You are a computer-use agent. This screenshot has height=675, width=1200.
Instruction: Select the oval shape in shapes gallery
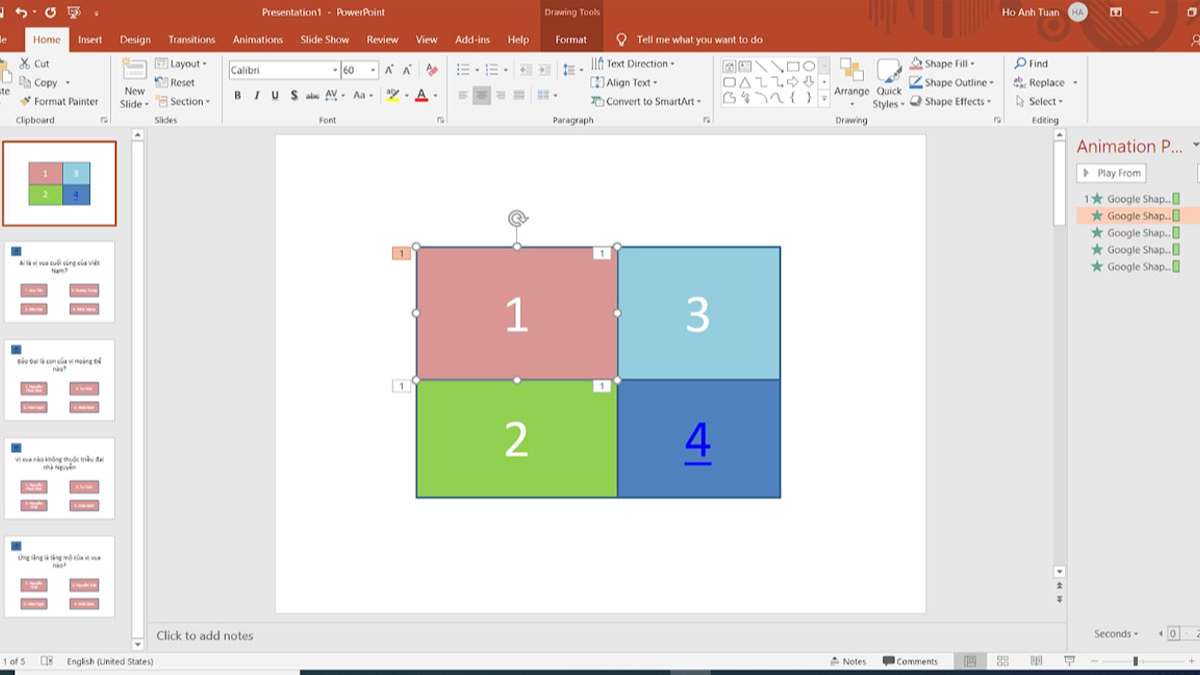809,66
